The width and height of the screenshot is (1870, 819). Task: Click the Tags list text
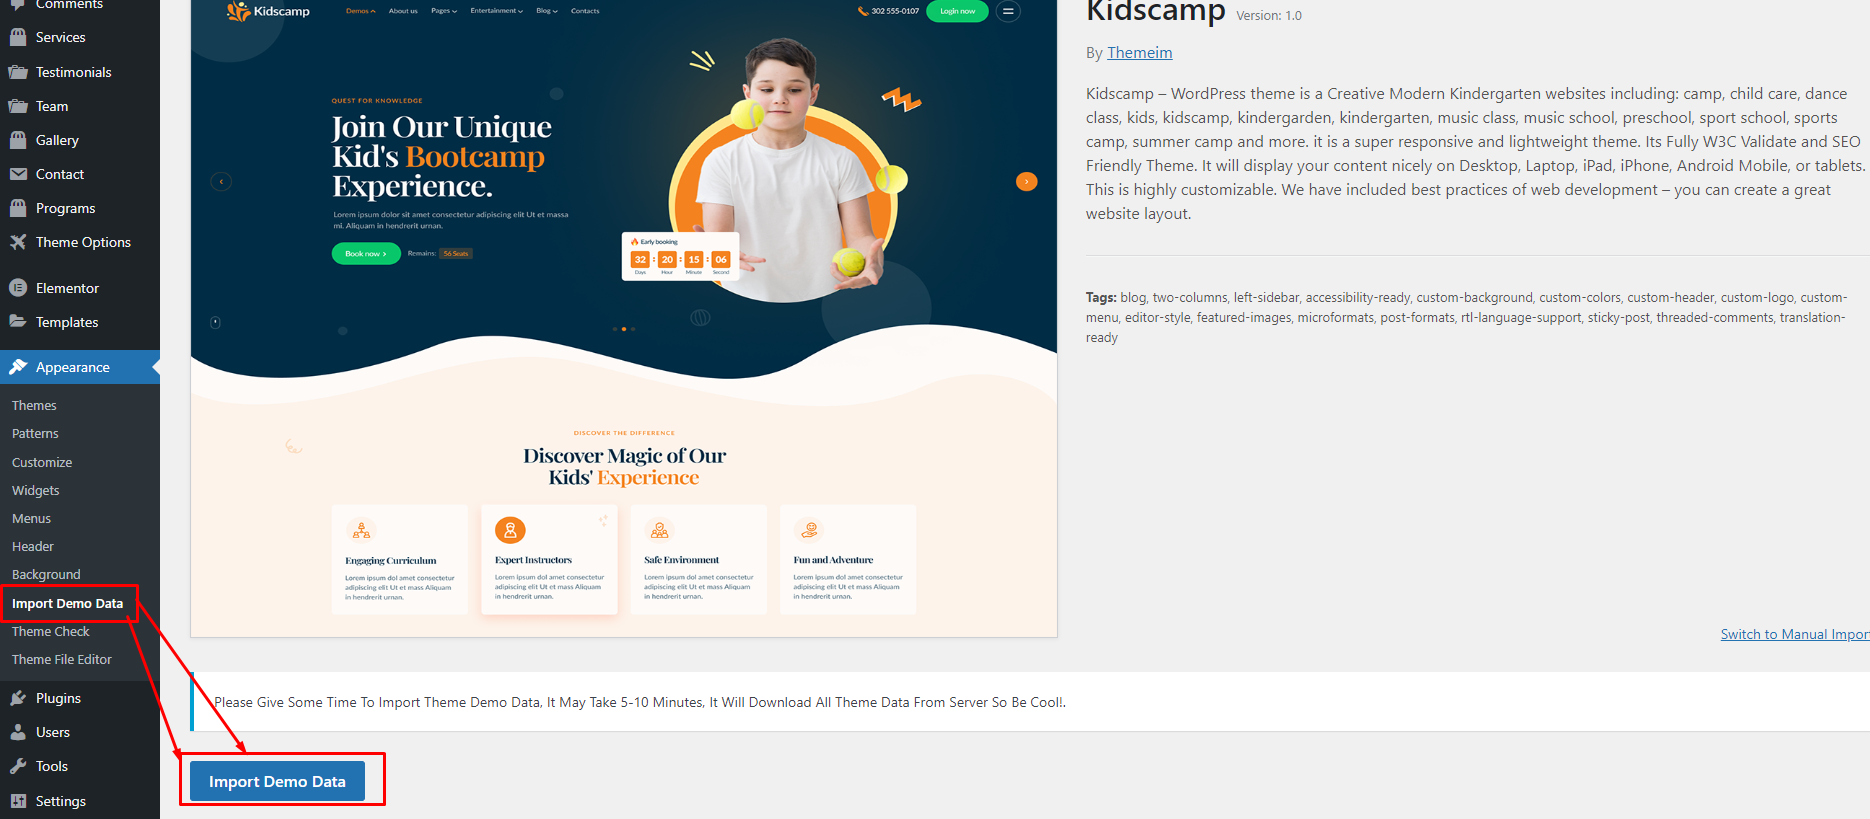point(1466,317)
